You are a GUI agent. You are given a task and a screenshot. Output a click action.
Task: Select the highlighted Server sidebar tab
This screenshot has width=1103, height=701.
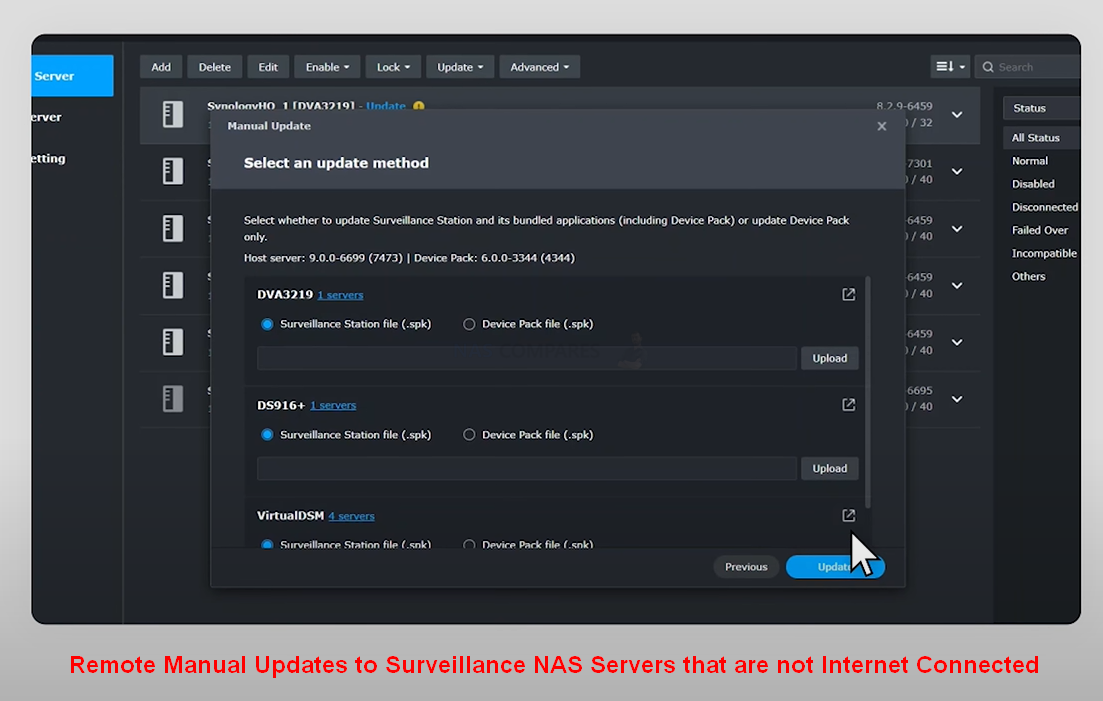72,76
